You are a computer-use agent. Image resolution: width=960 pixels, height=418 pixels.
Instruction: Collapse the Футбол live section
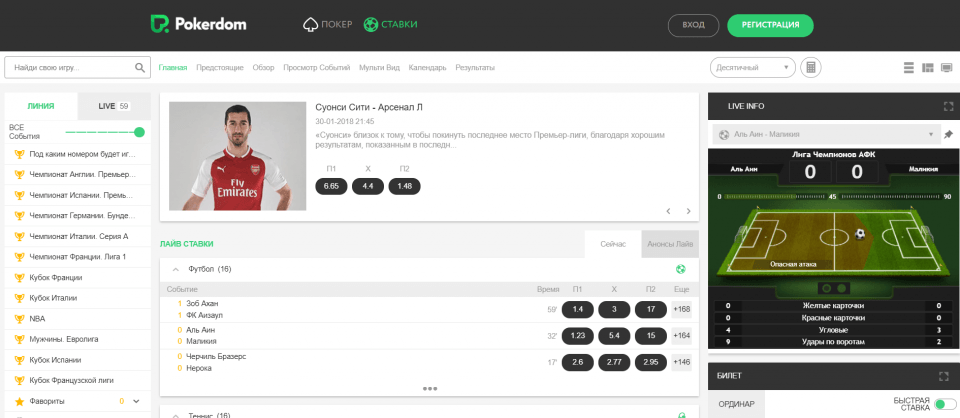pos(176,269)
